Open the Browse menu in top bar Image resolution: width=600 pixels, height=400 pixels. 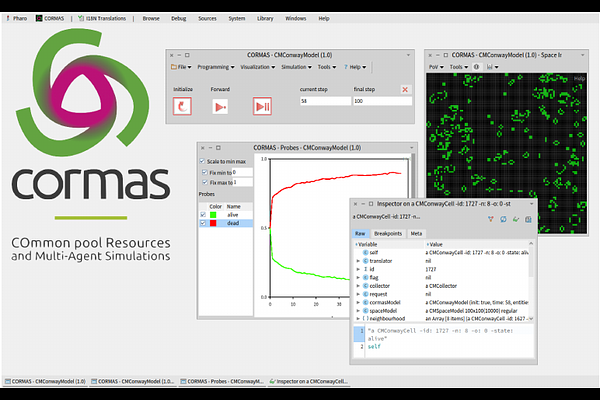(x=151, y=18)
